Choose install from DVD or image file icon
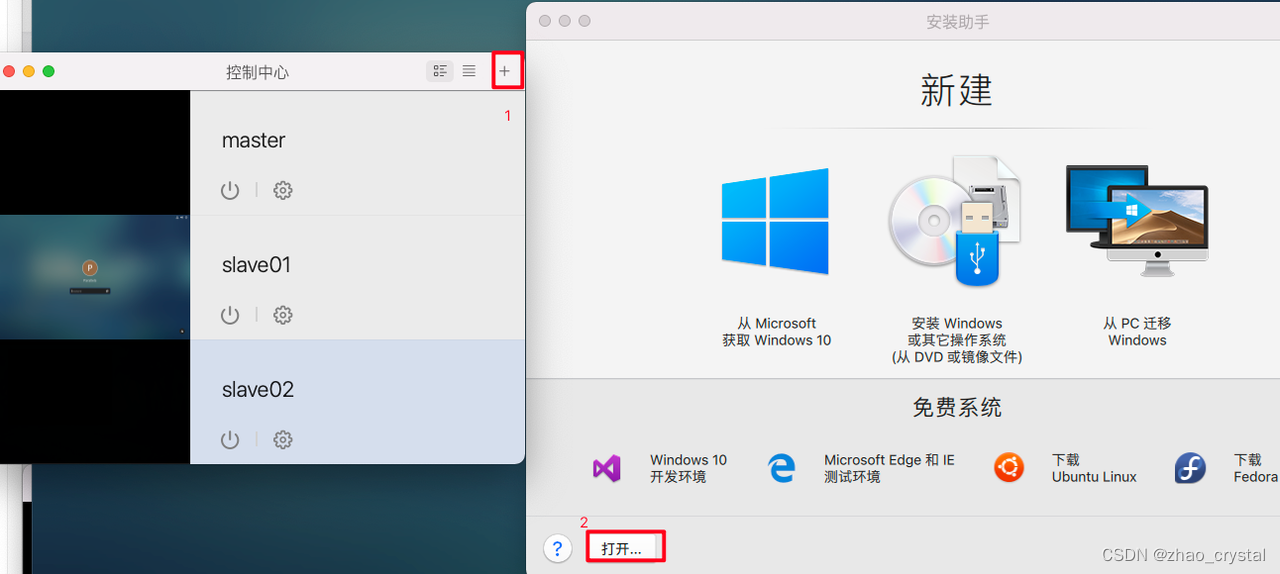The height and width of the screenshot is (574, 1280). [x=956, y=220]
